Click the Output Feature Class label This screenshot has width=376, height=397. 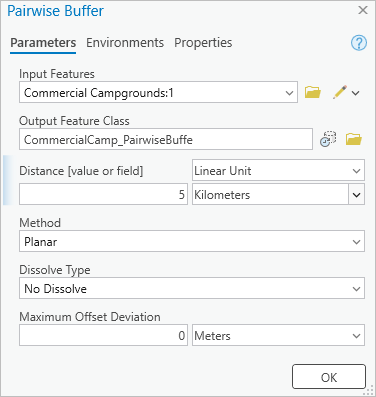point(74,121)
